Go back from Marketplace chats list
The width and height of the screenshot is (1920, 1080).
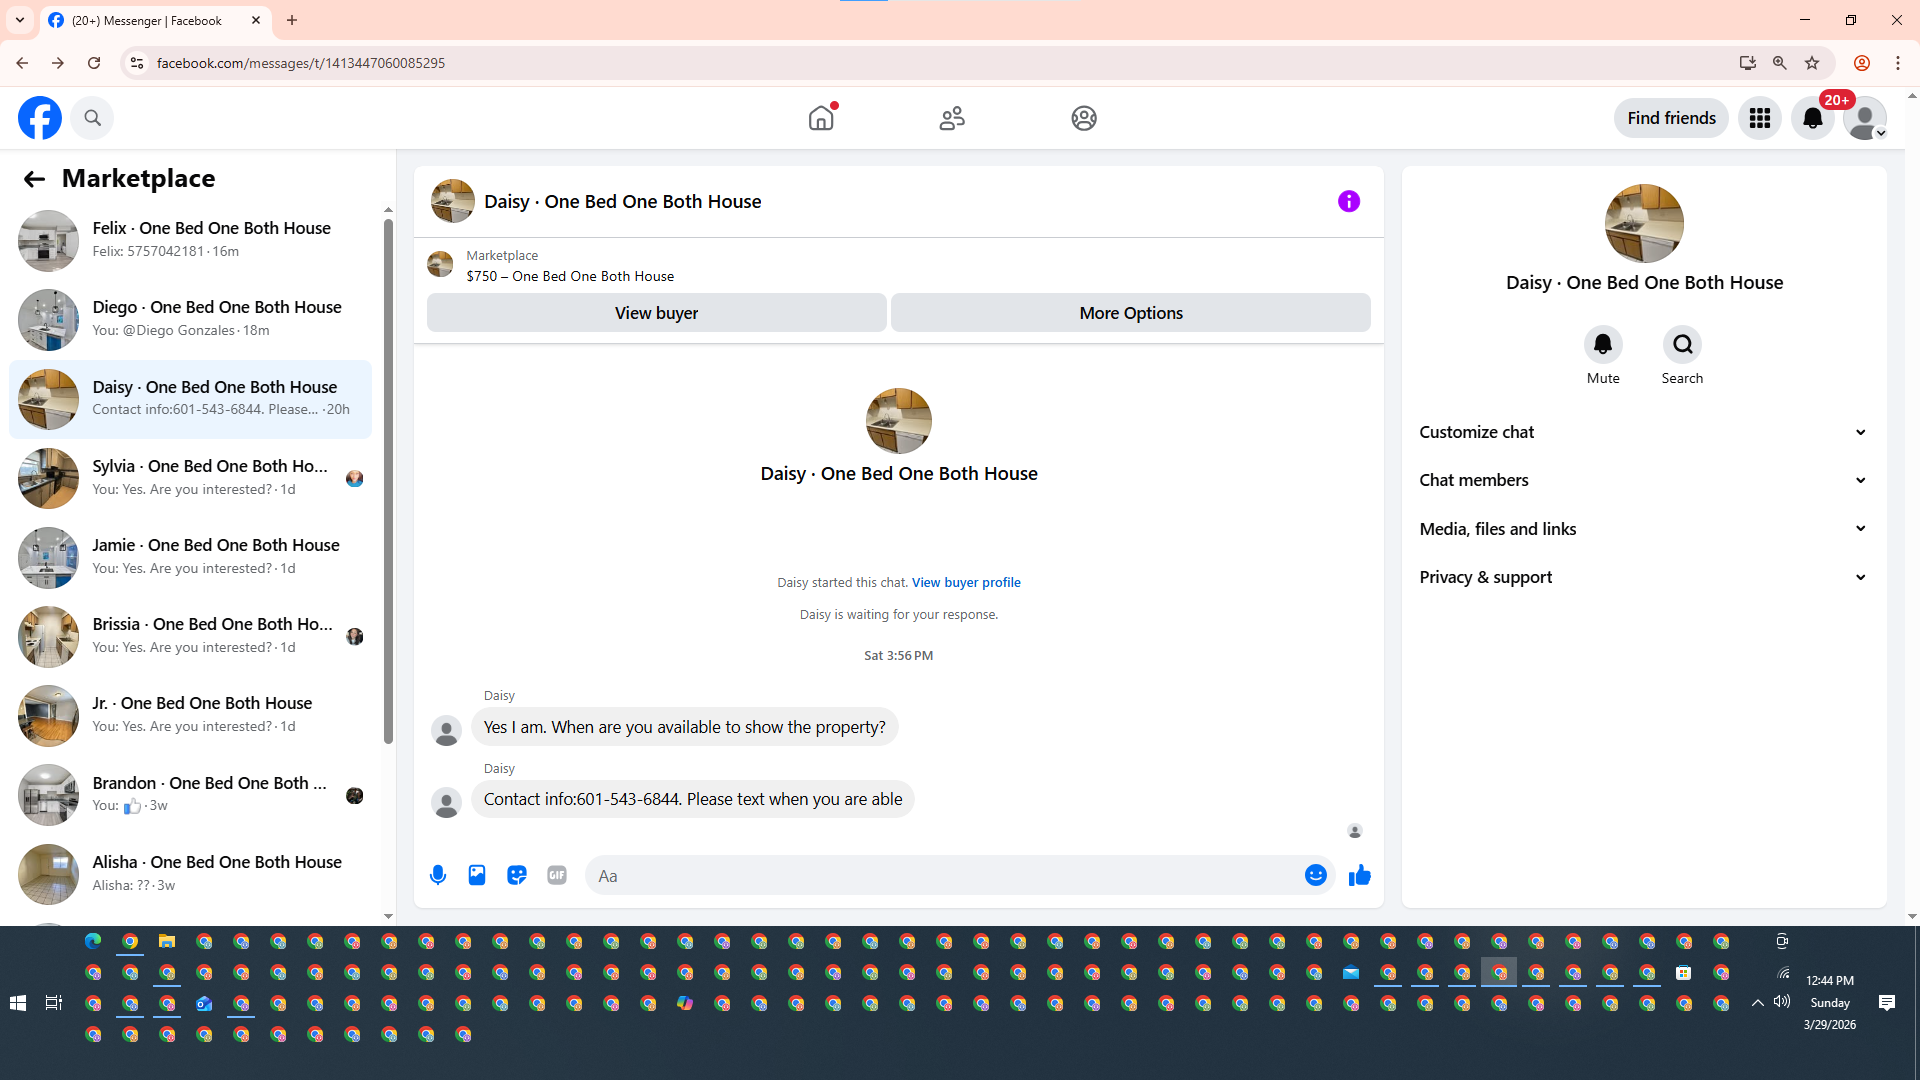[x=34, y=179]
